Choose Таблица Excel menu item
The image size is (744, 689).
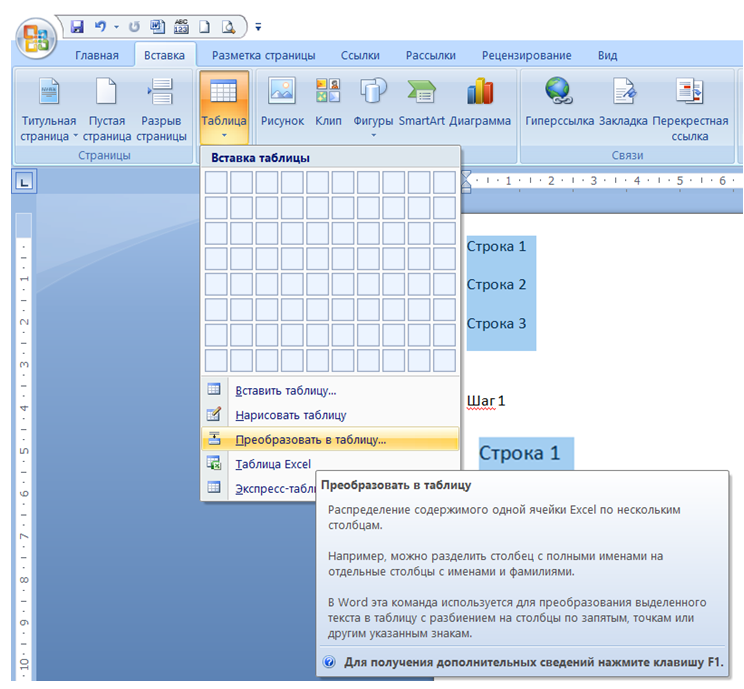[x=330, y=464]
